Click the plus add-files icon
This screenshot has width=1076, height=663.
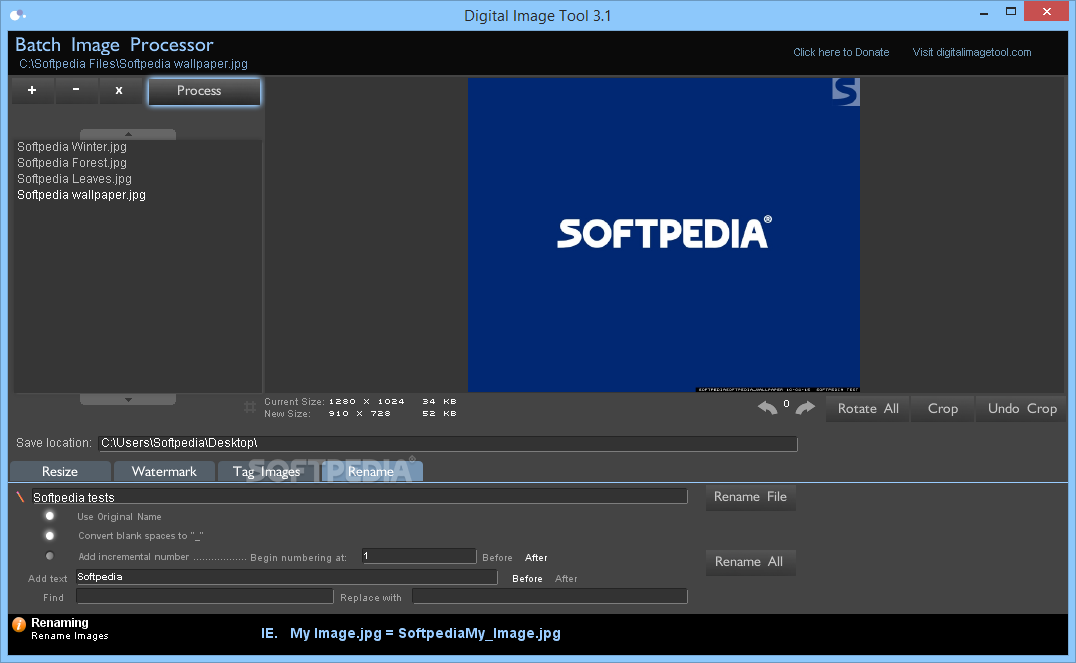[x=32, y=91]
